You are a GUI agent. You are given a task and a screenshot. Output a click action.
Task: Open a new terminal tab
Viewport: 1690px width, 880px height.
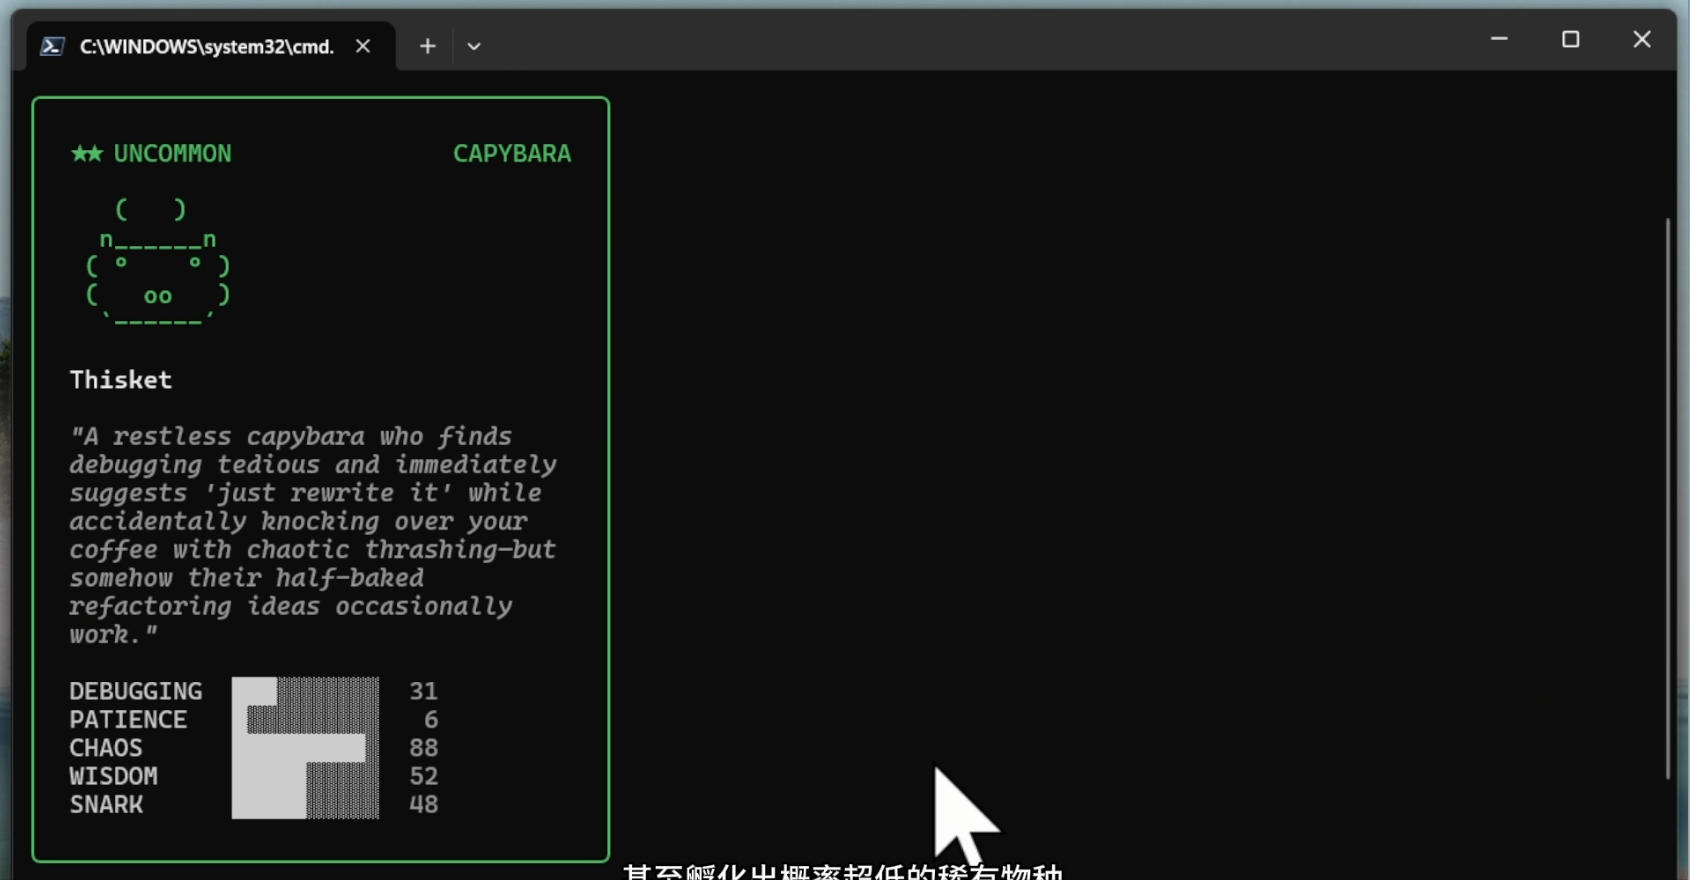pyautogui.click(x=427, y=46)
